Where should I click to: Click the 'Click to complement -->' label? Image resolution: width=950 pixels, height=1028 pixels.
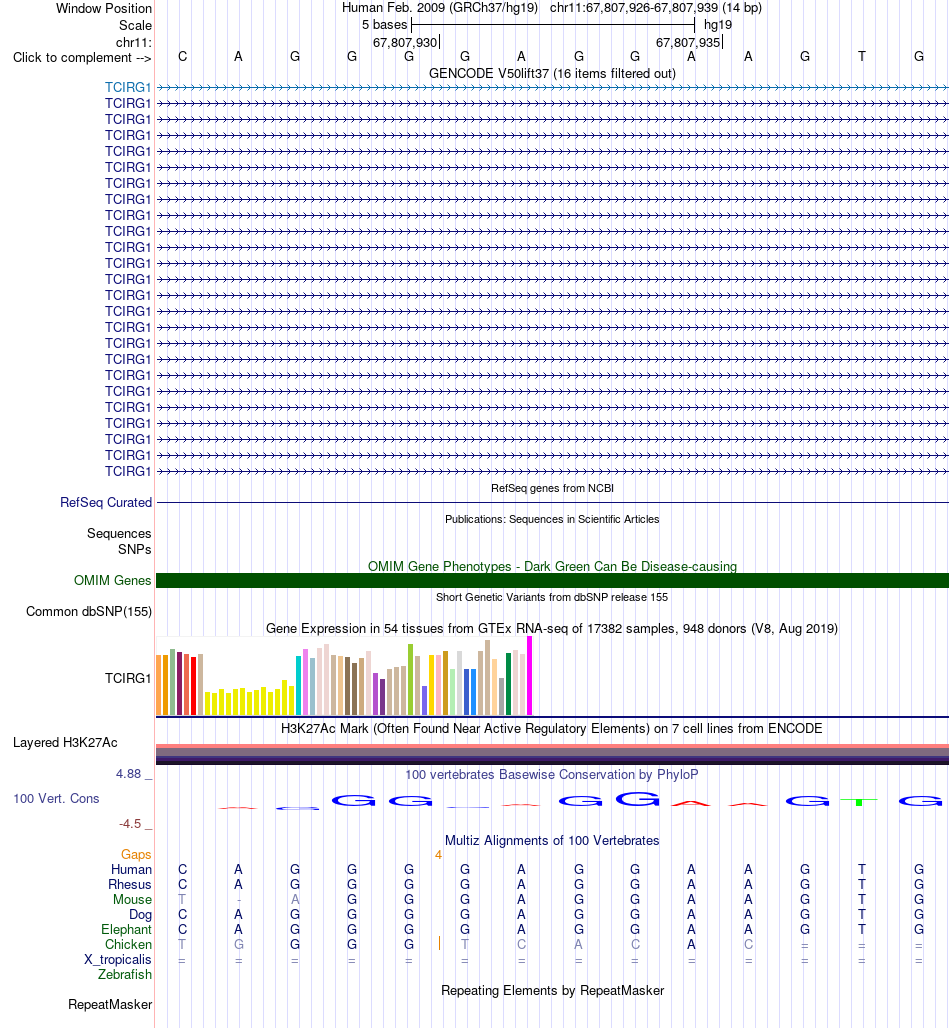[x=82, y=58]
